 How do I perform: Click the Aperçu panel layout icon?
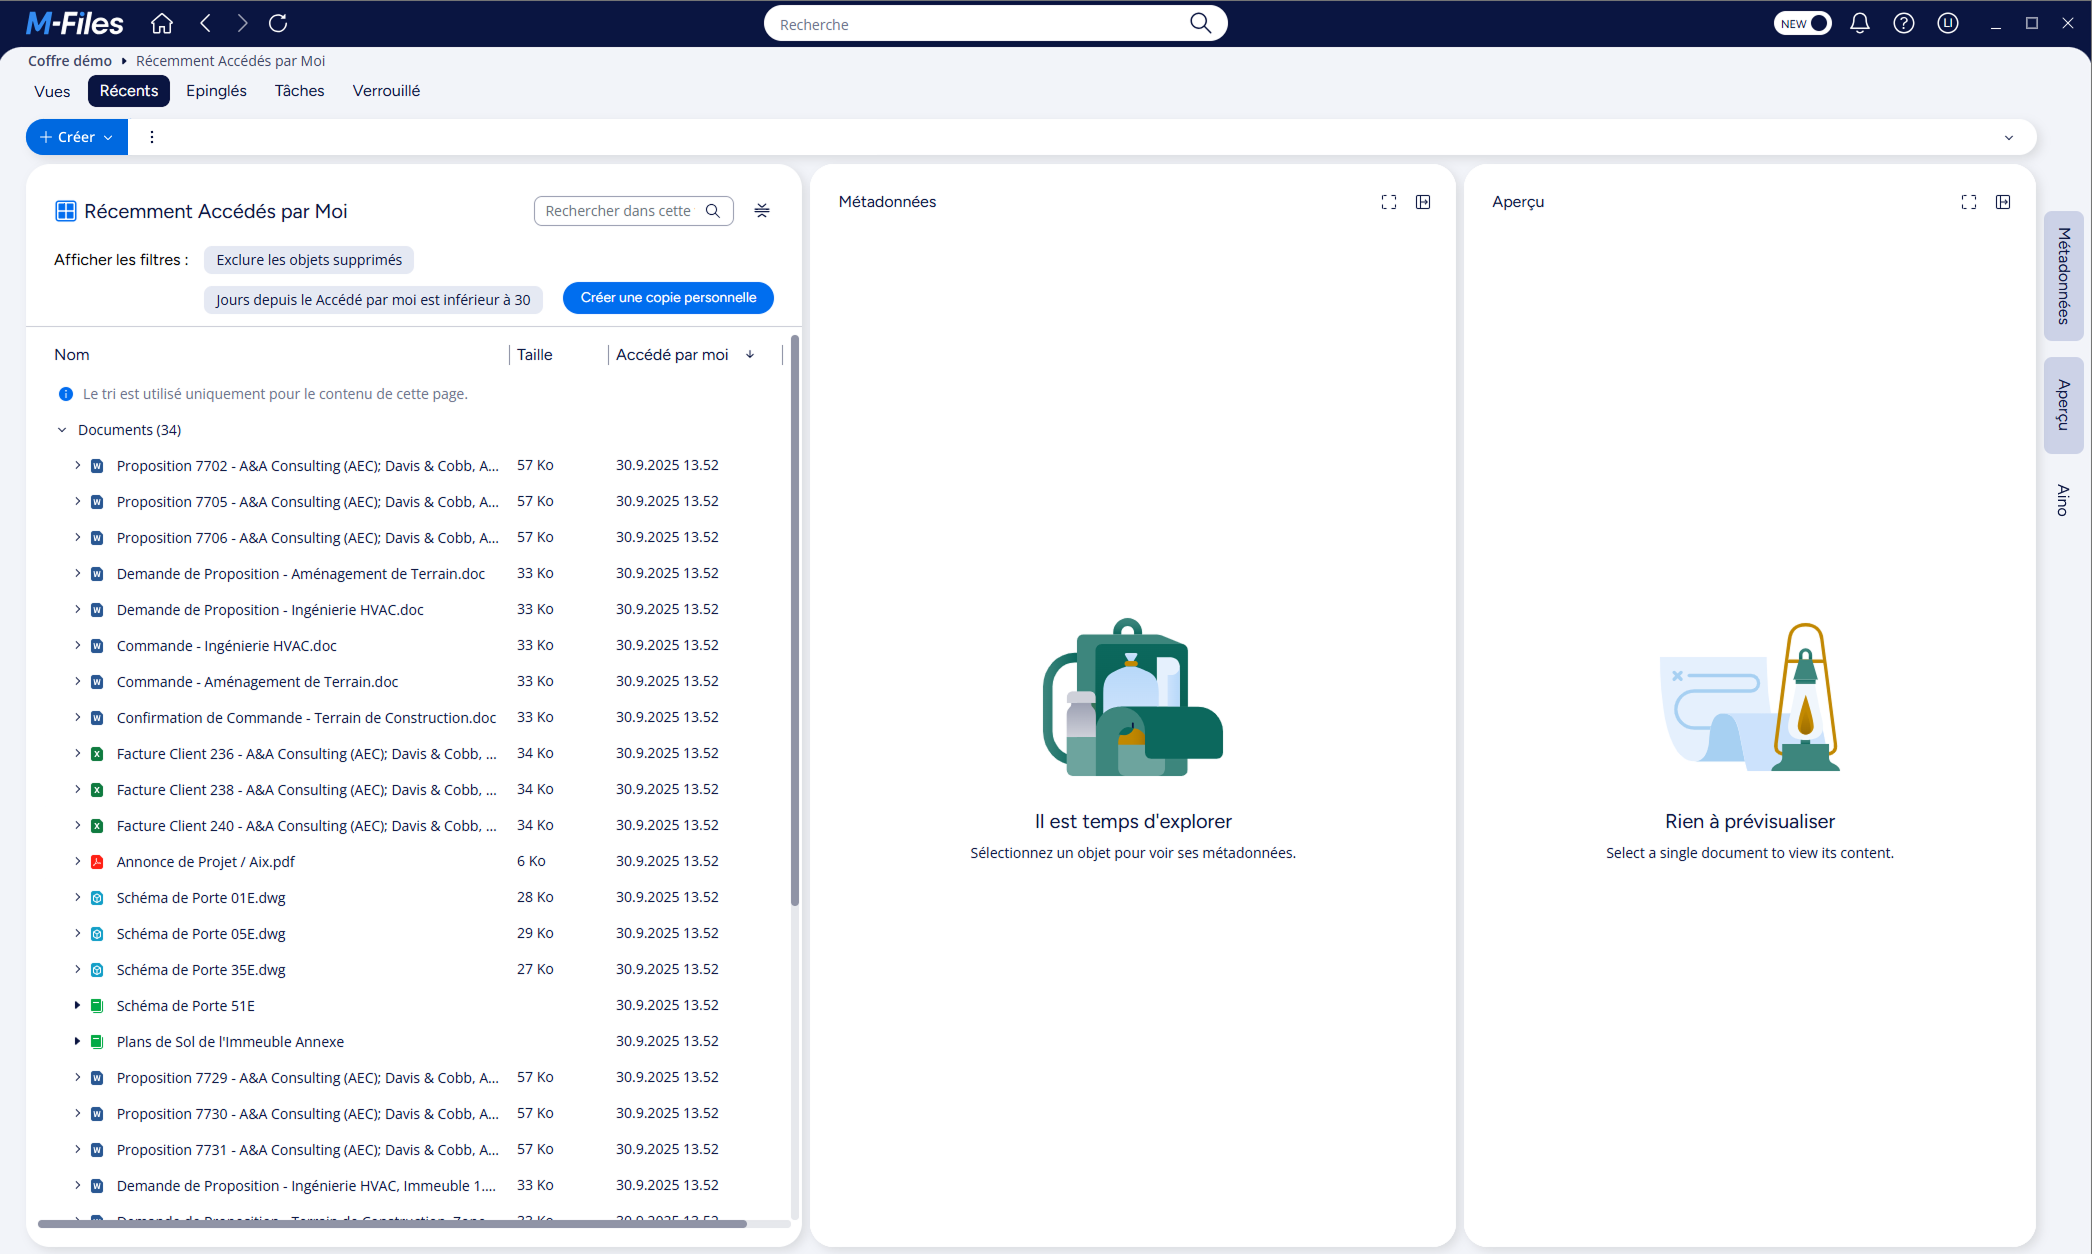click(x=2003, y=202)
